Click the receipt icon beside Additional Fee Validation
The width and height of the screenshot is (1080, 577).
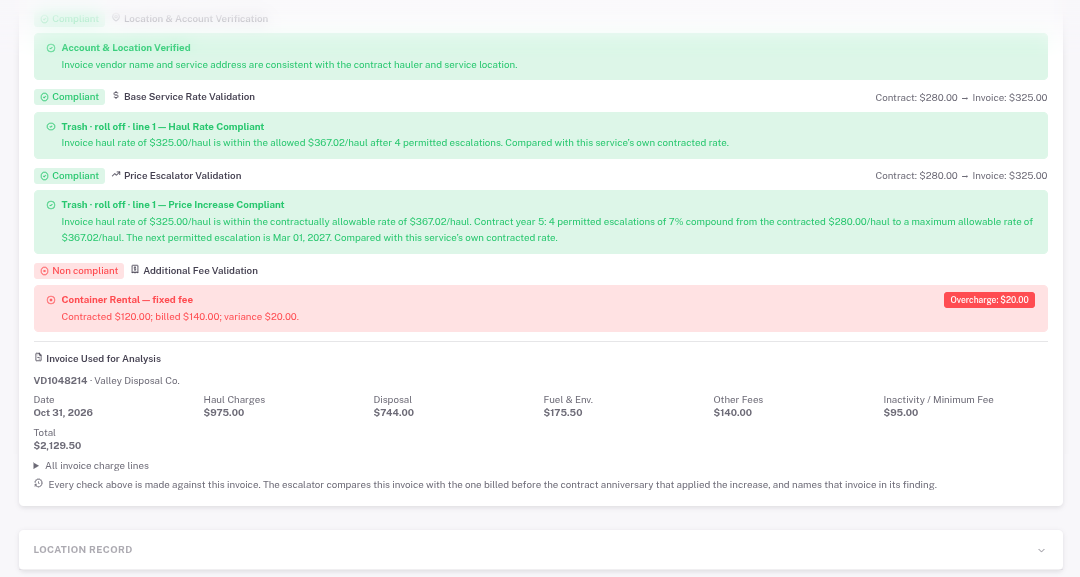[135, 270]
